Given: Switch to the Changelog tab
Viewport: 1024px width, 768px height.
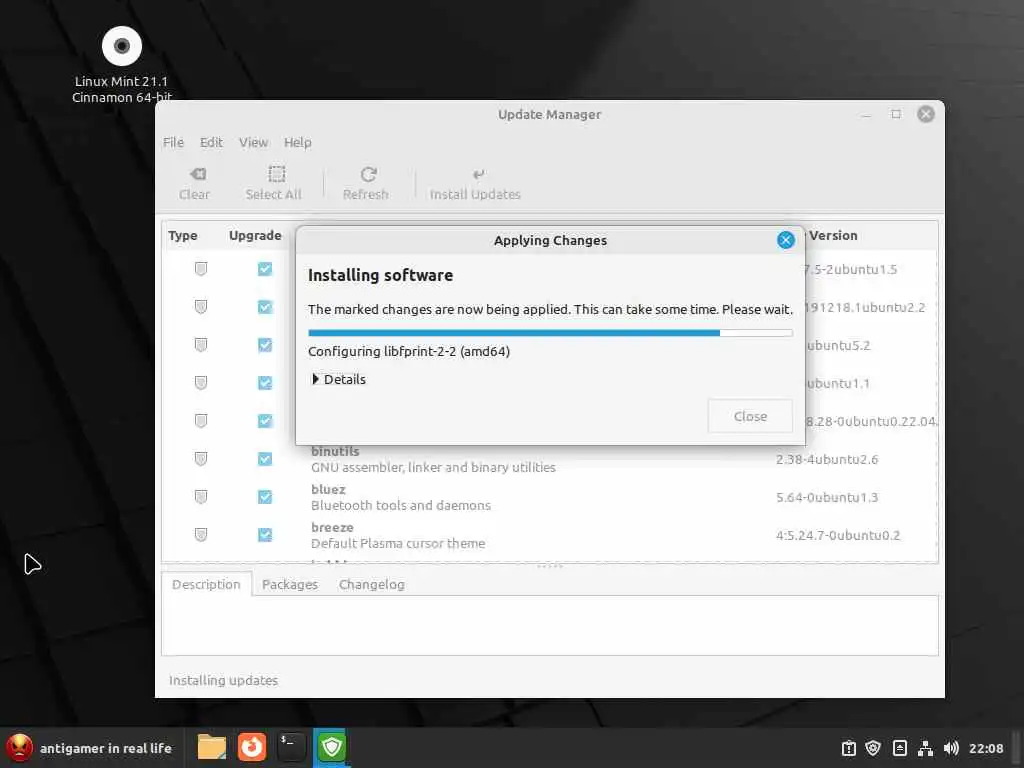Looking at the screenshot, I should (x=372, y=584).
